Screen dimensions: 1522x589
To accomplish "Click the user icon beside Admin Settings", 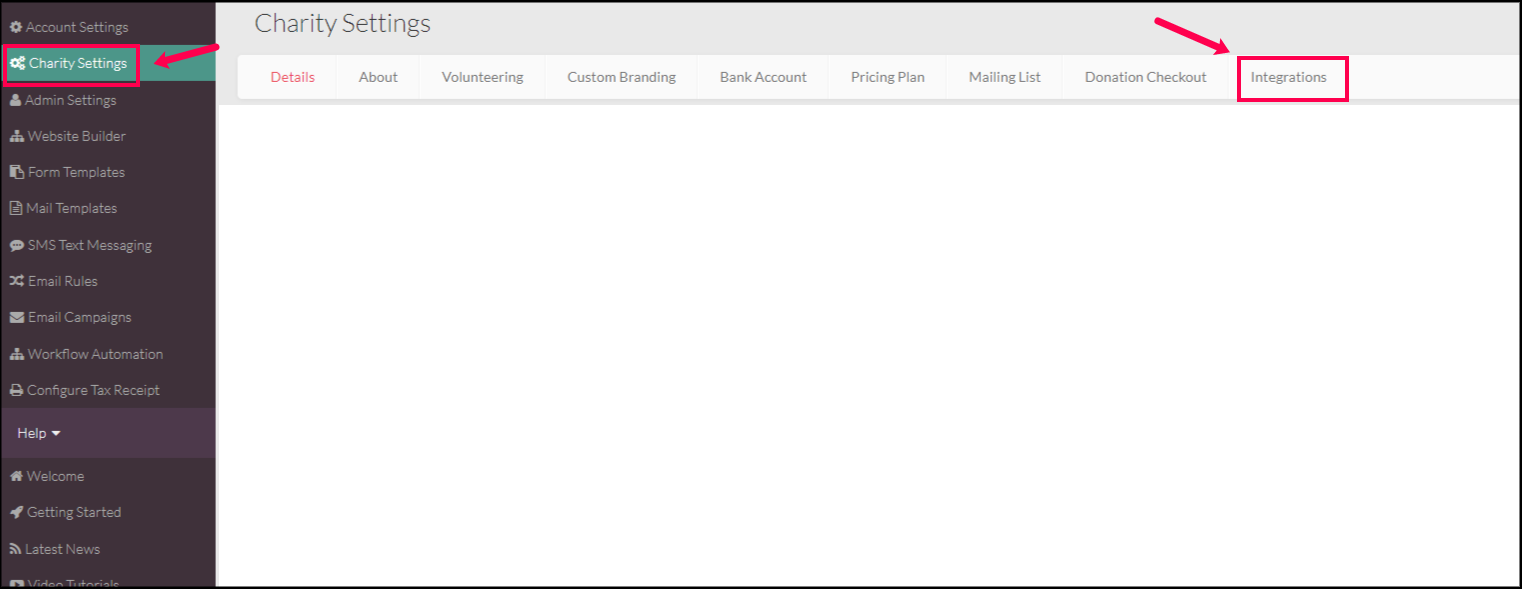I will coord(16,100).
